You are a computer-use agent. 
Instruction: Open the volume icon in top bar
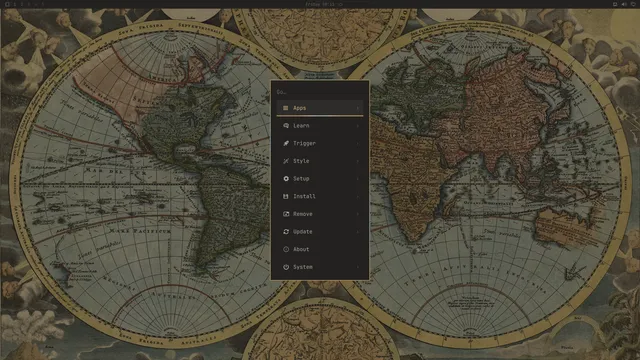(x=624, y=4)
